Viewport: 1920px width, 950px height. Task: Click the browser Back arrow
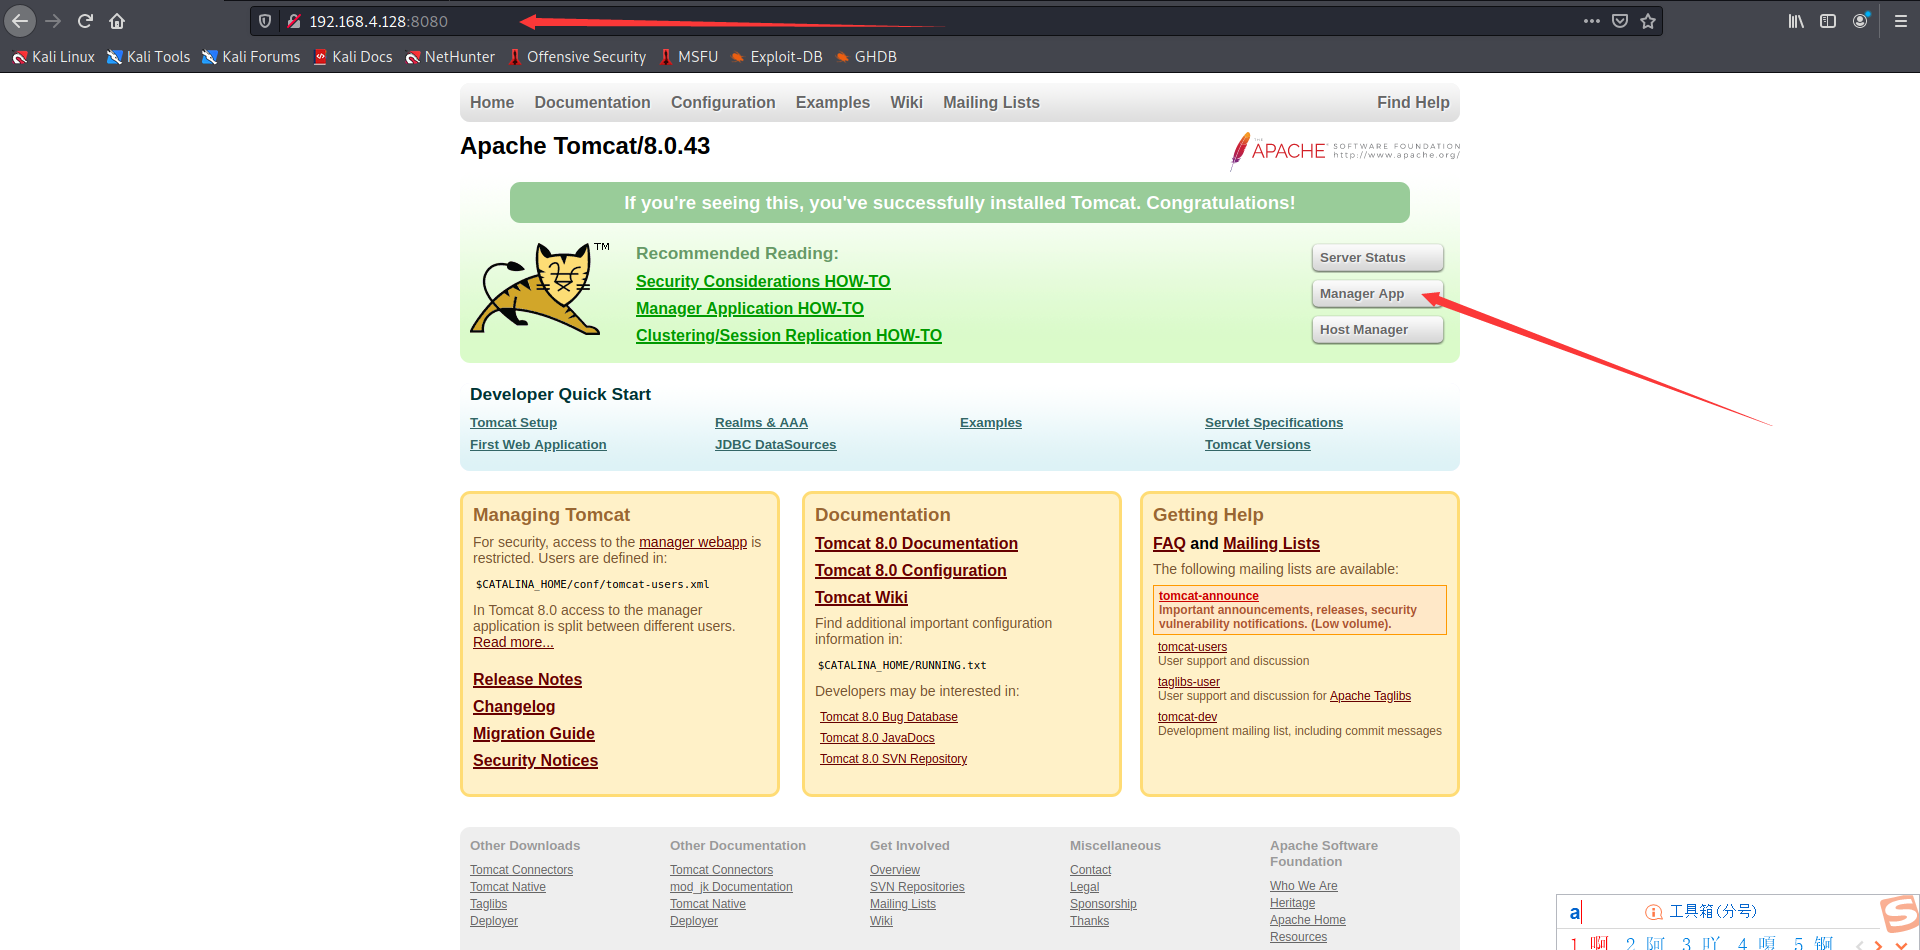click(20, 21)
